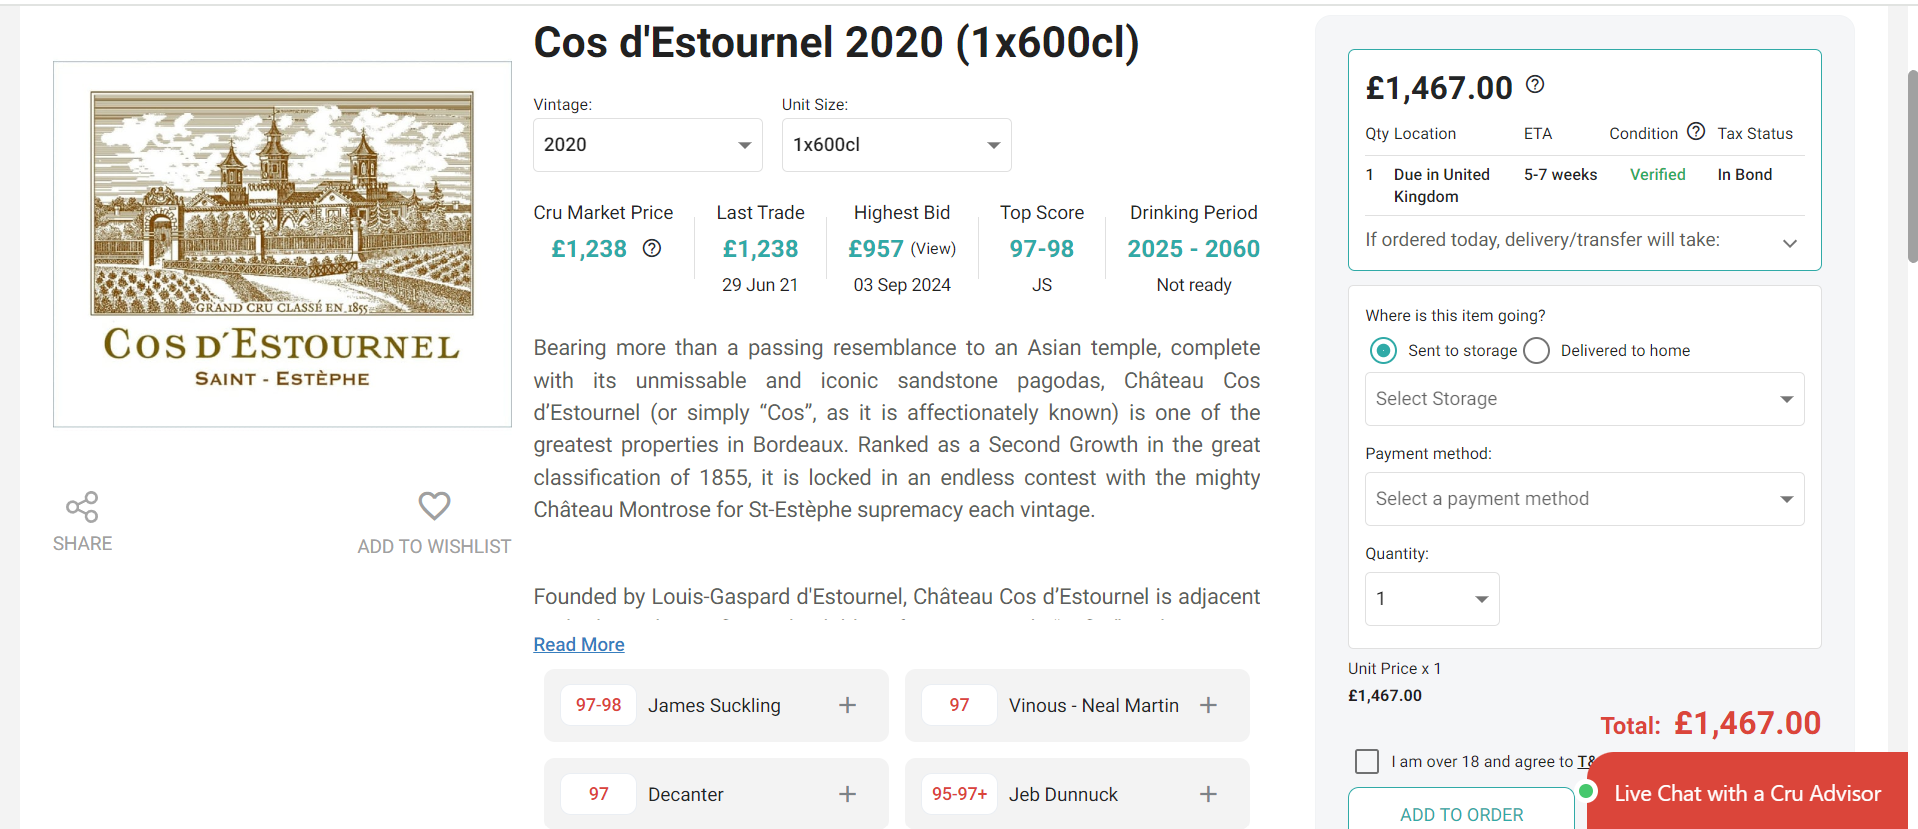Open the payment method dropdown

1584,499
